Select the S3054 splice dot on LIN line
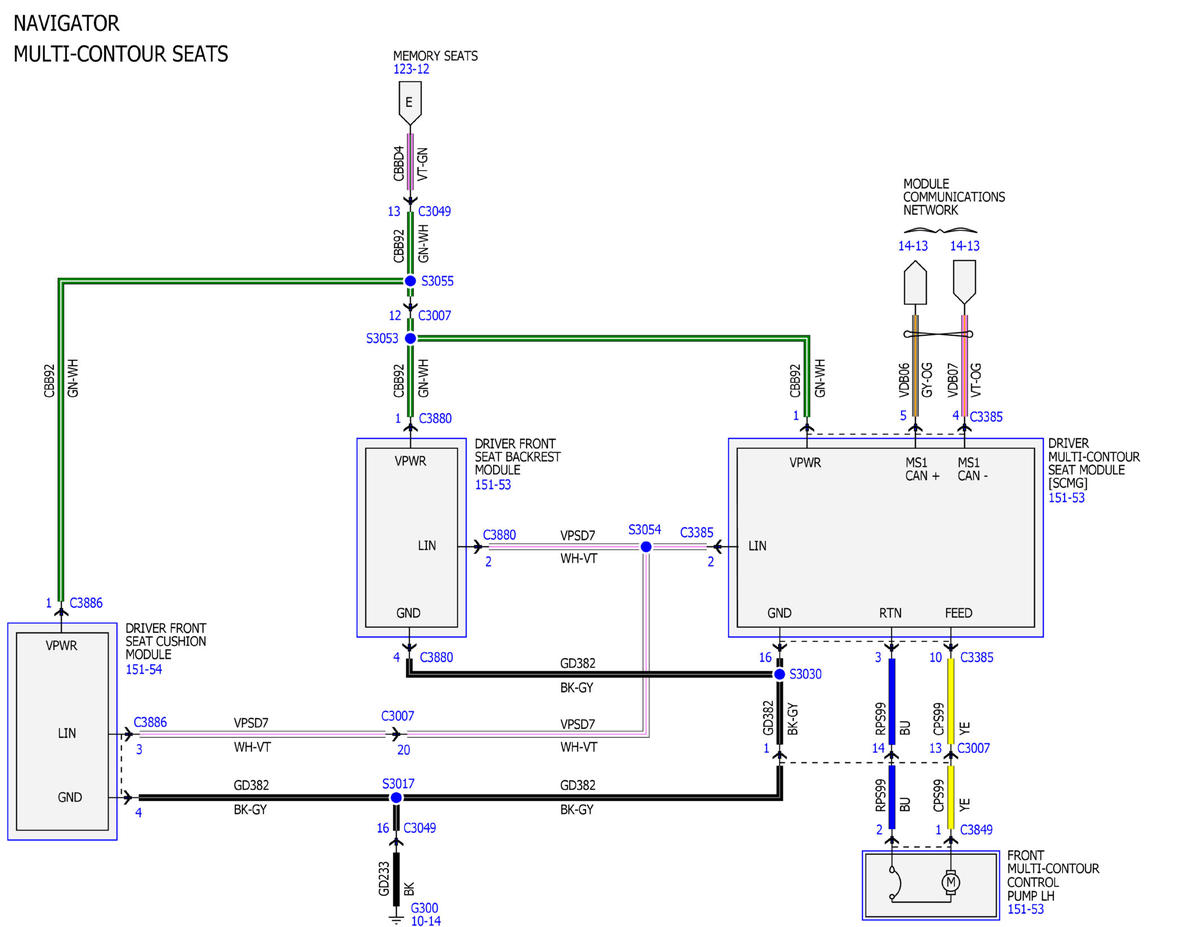The height and width of the screenshot is (927, 1200). click(x=646, y=547)
